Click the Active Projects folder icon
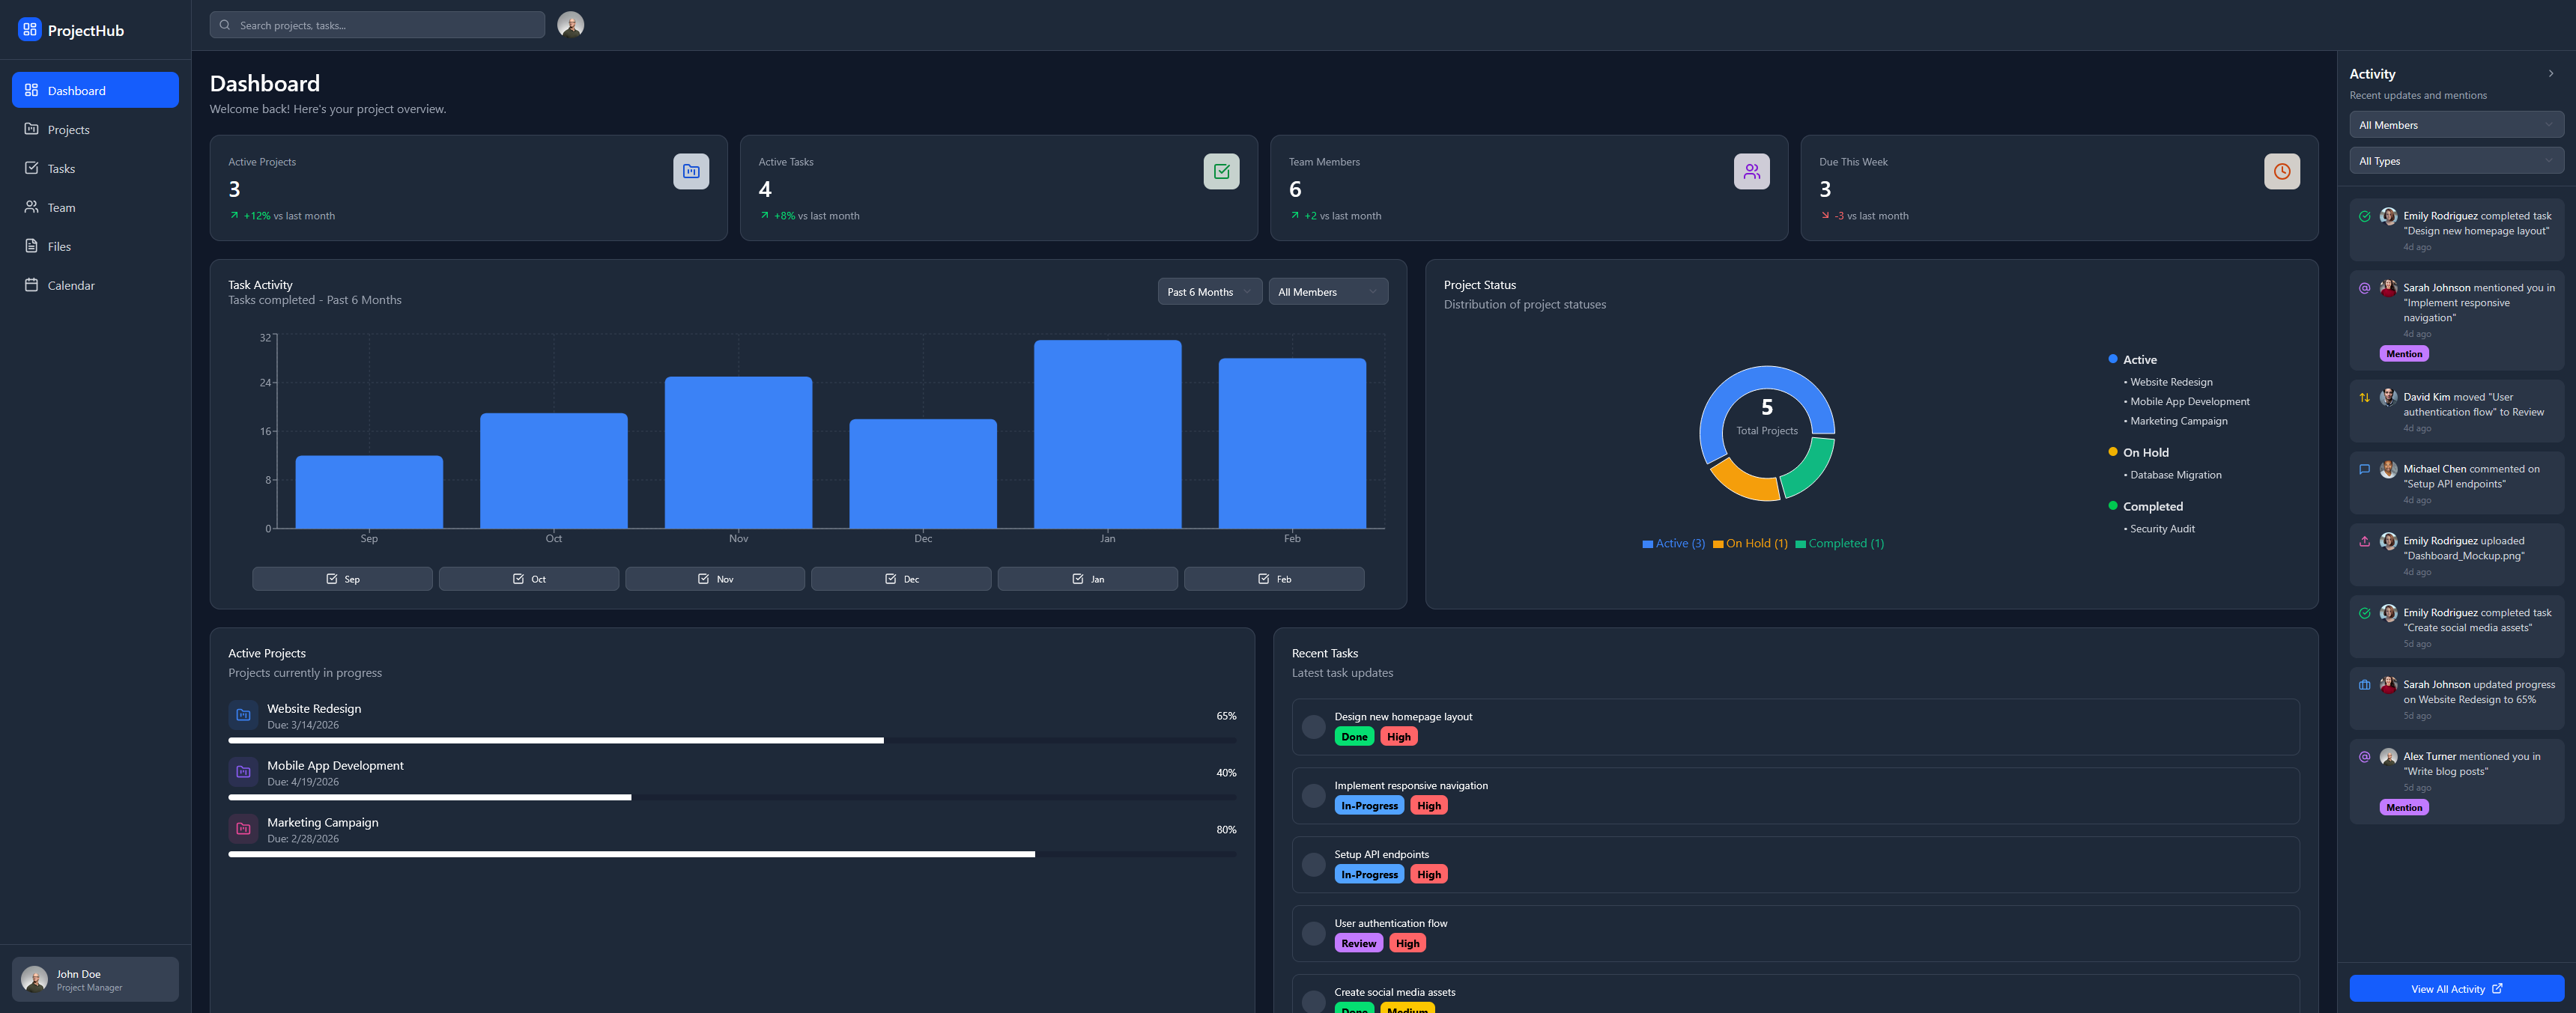Viewport: 2576px width, 1013px height. [x=691, y=171]
